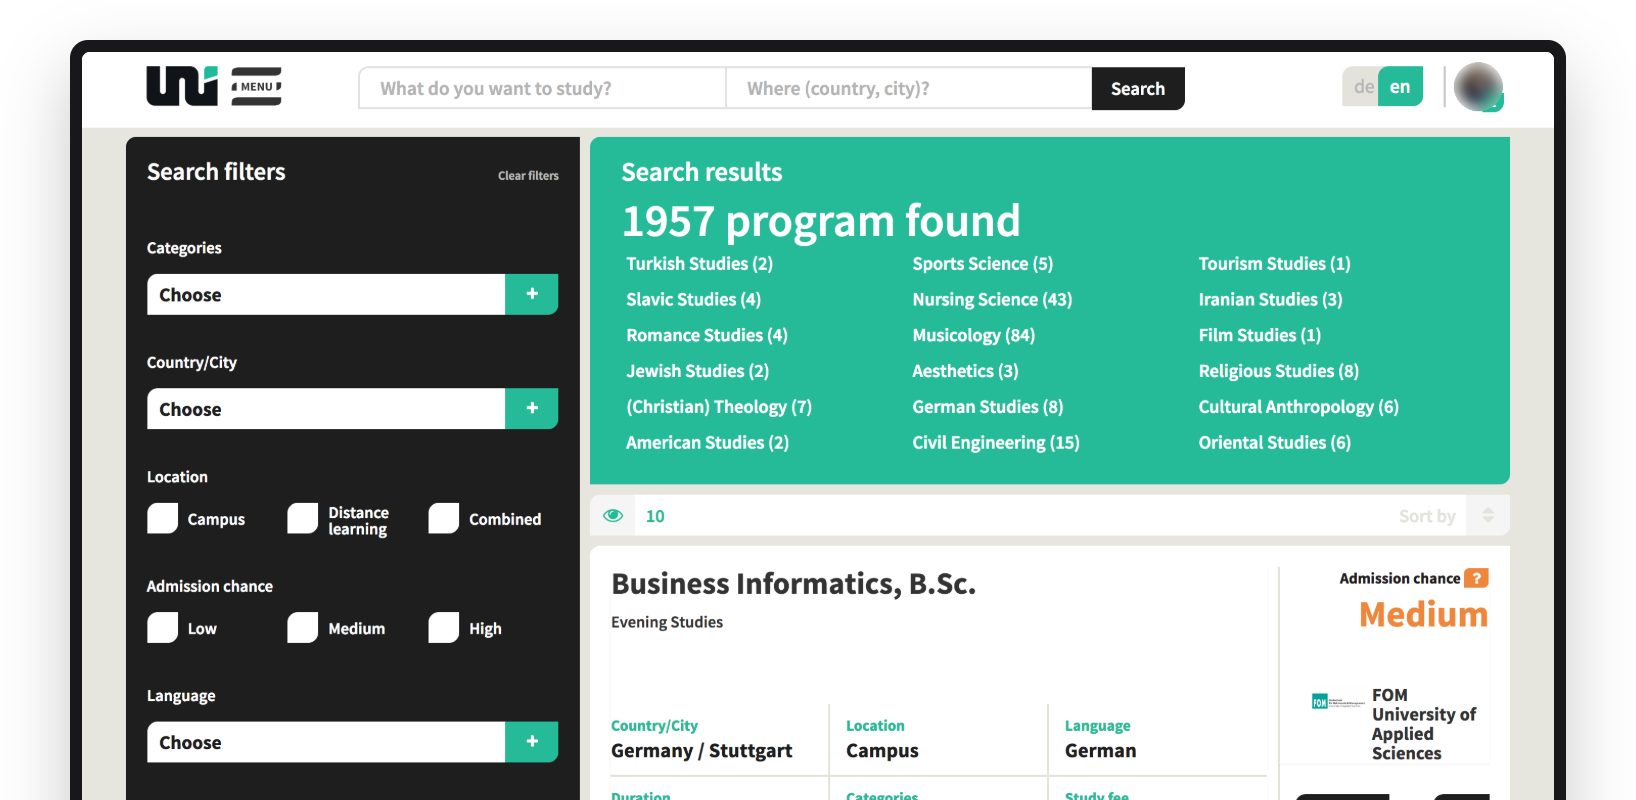The width and height of the screenshot is (1636, 800).
Task: Check the Campus location checkbox
Action: [x=162, y=519]
